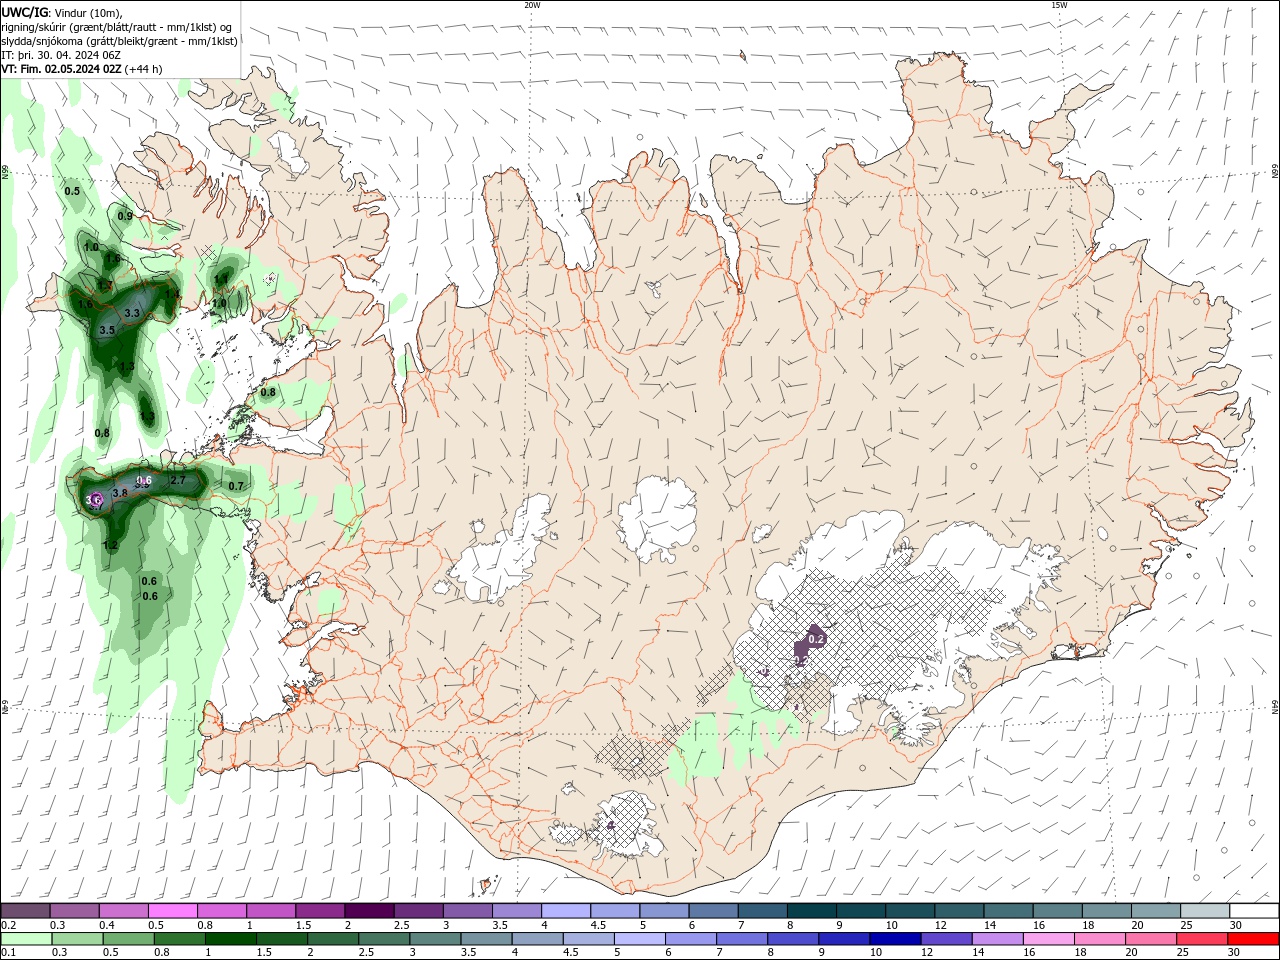Click the lavender swatch labeled 4 in snow scale
The image size is (1280, 960).
point(566,910)
